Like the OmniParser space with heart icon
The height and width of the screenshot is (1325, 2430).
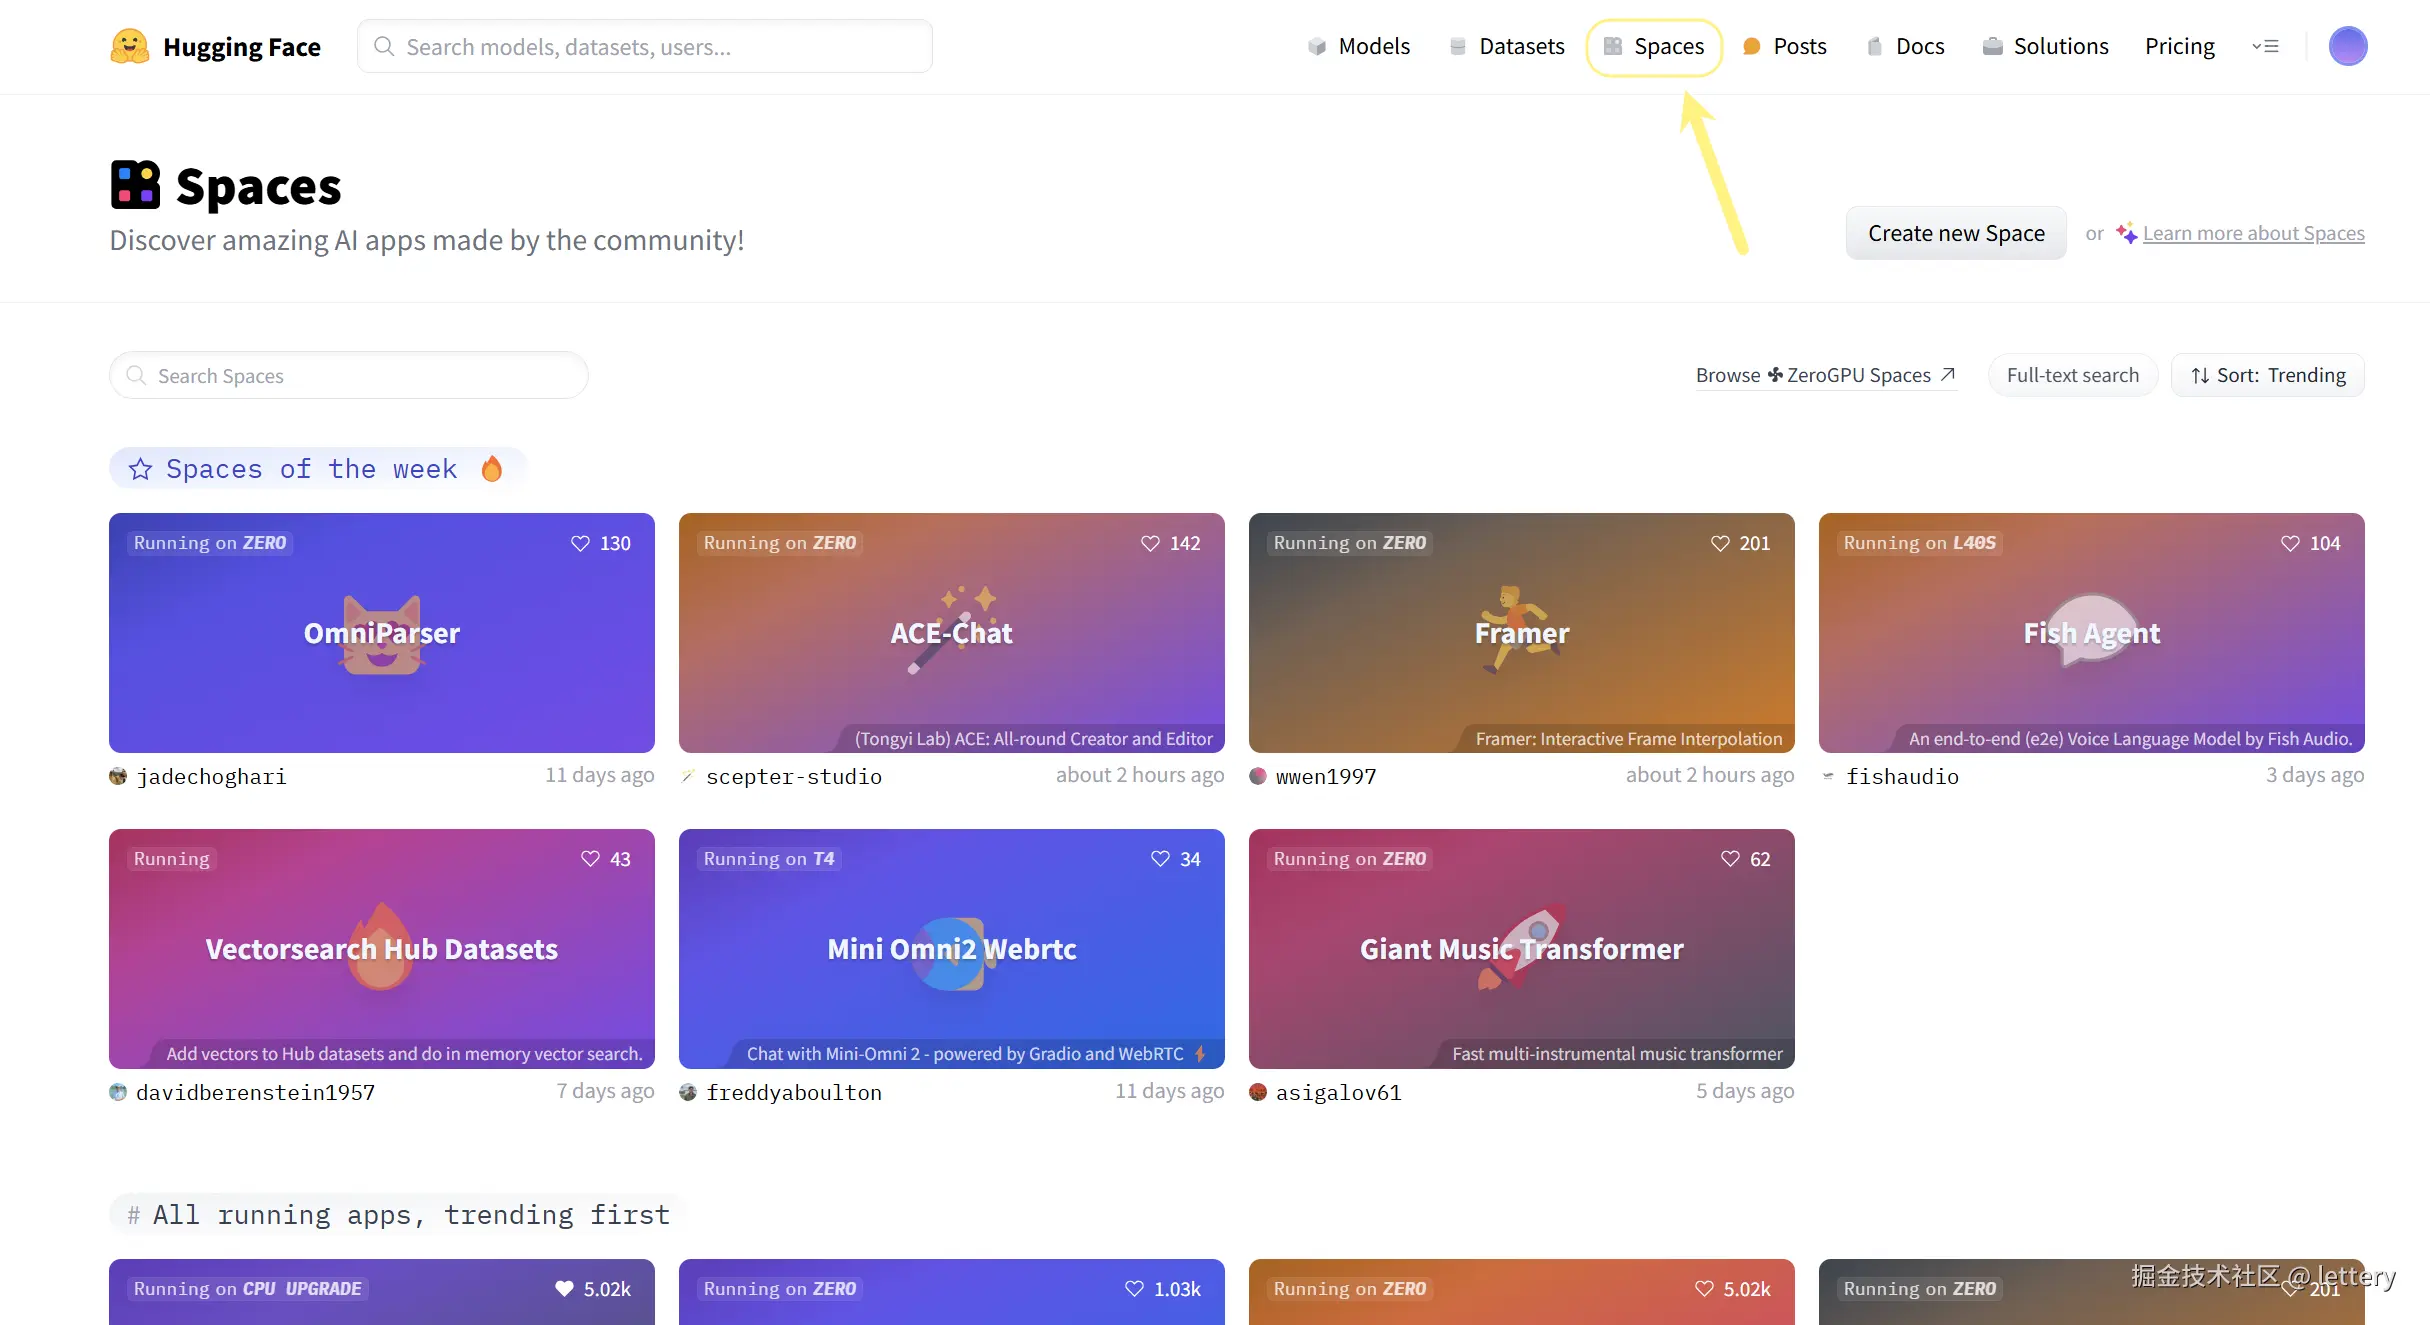(x=580, y=543)
